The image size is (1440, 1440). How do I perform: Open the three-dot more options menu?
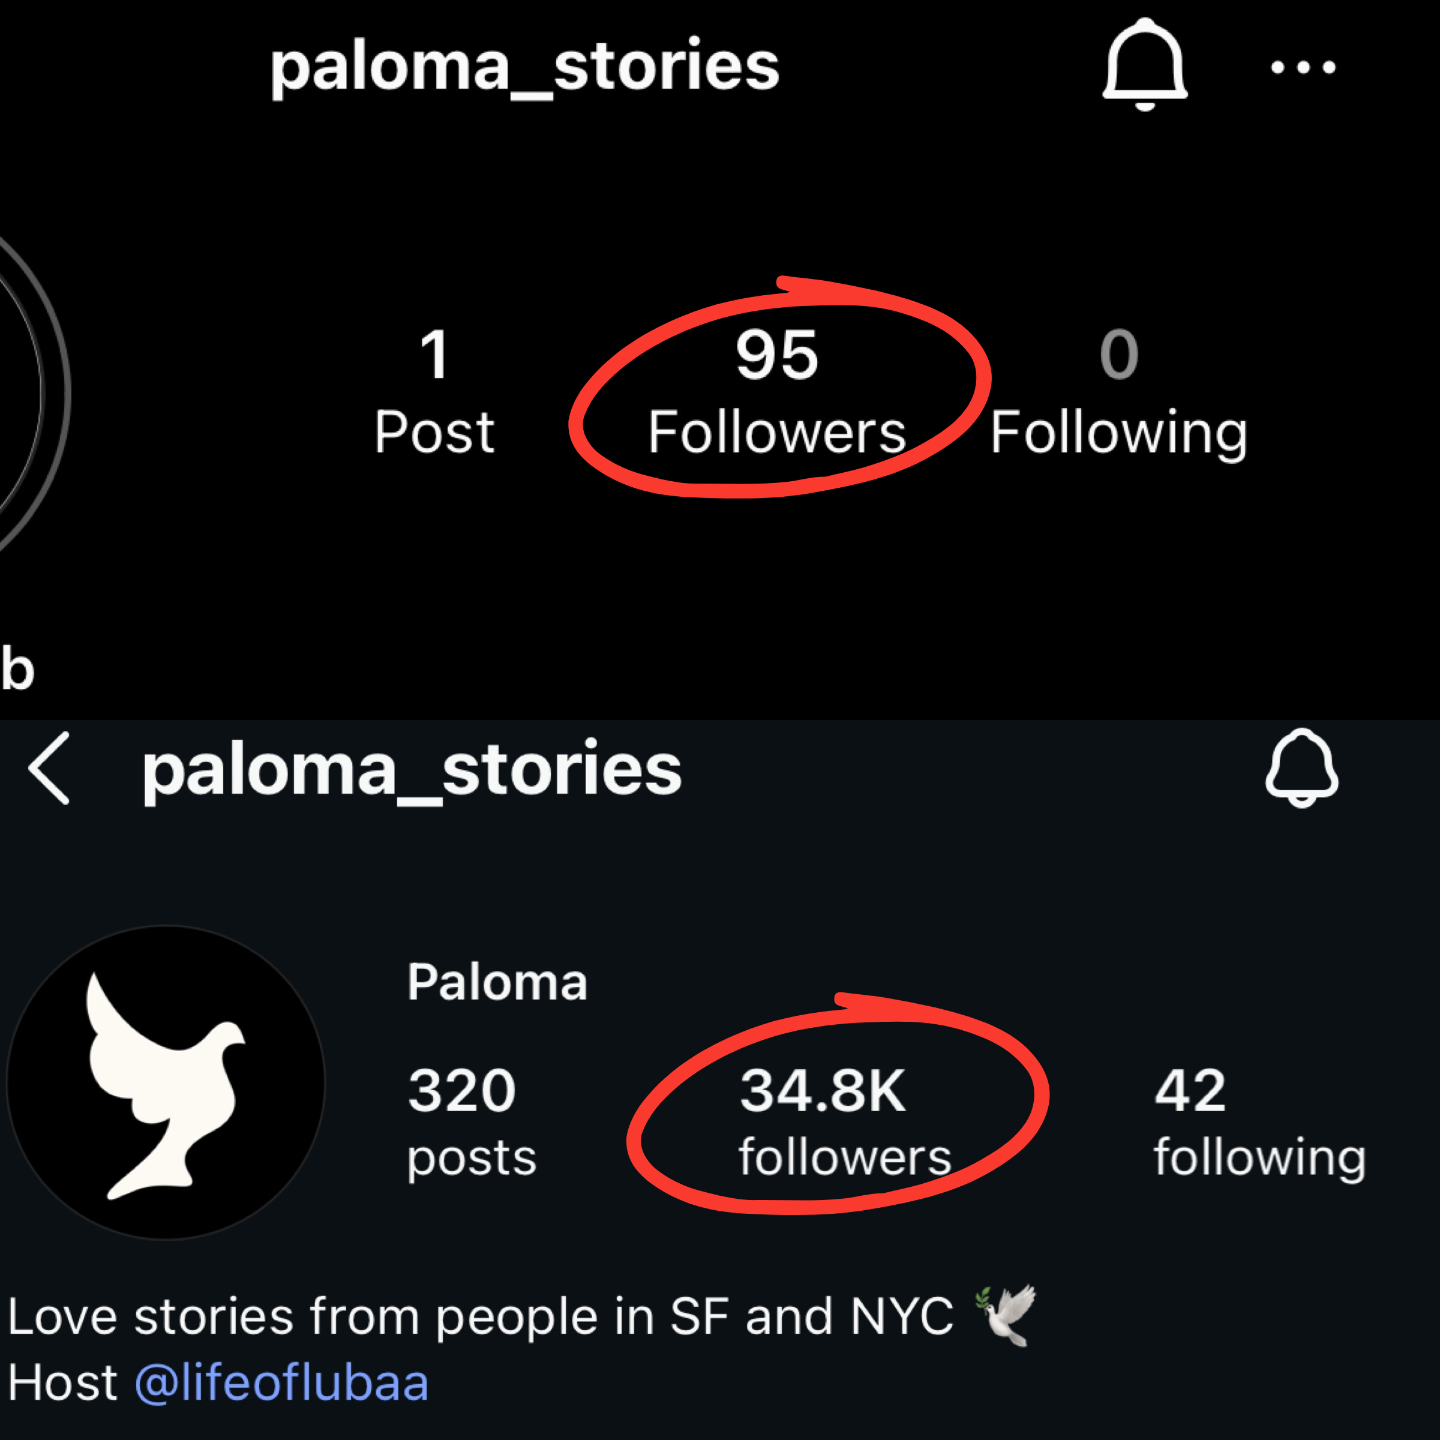click(x=1302, y=68)
